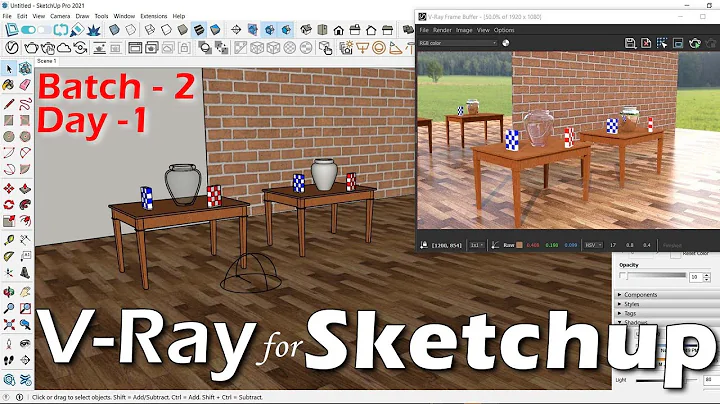Choose the Move tool with red arrows
The image size is (720, 404).
(x=9, y=188)
